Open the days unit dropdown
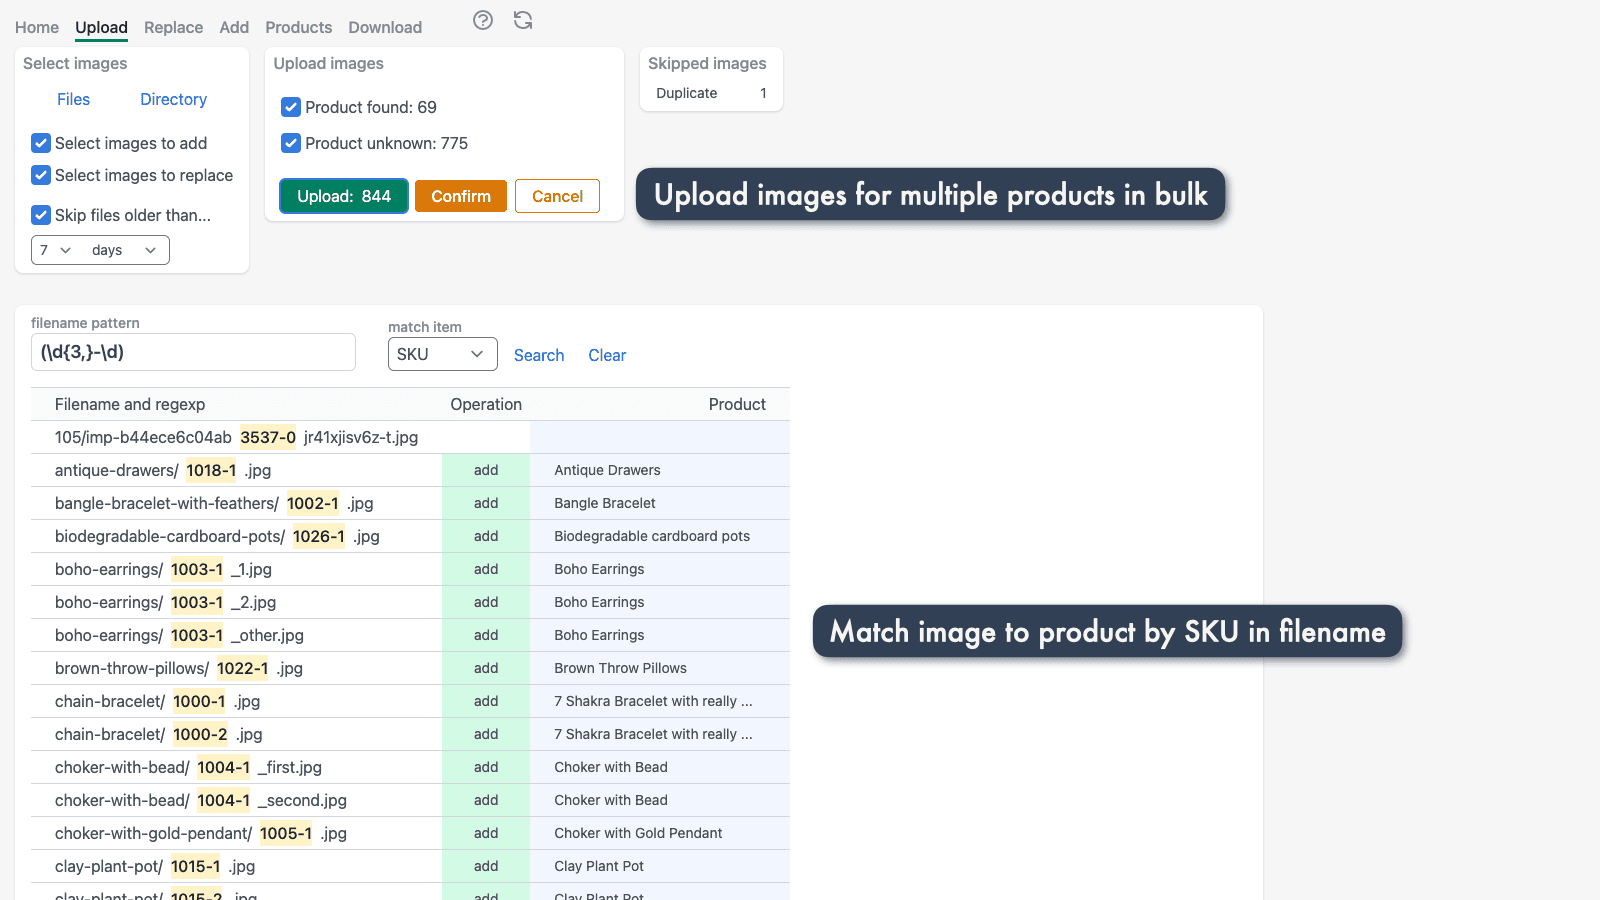 pyautogui.click(x=124, y=250)
